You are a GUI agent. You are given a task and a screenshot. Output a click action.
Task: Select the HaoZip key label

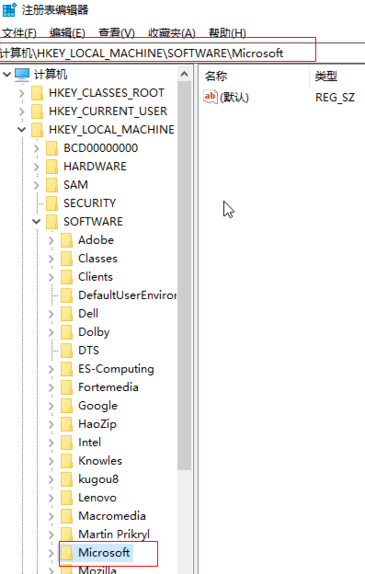tap(97, 424)
